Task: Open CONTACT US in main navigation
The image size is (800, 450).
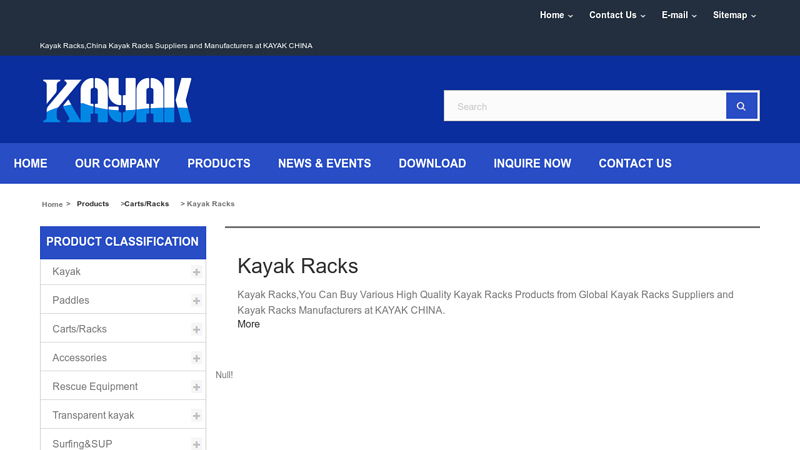Action: pyautogui.click(x=635, y=163)
